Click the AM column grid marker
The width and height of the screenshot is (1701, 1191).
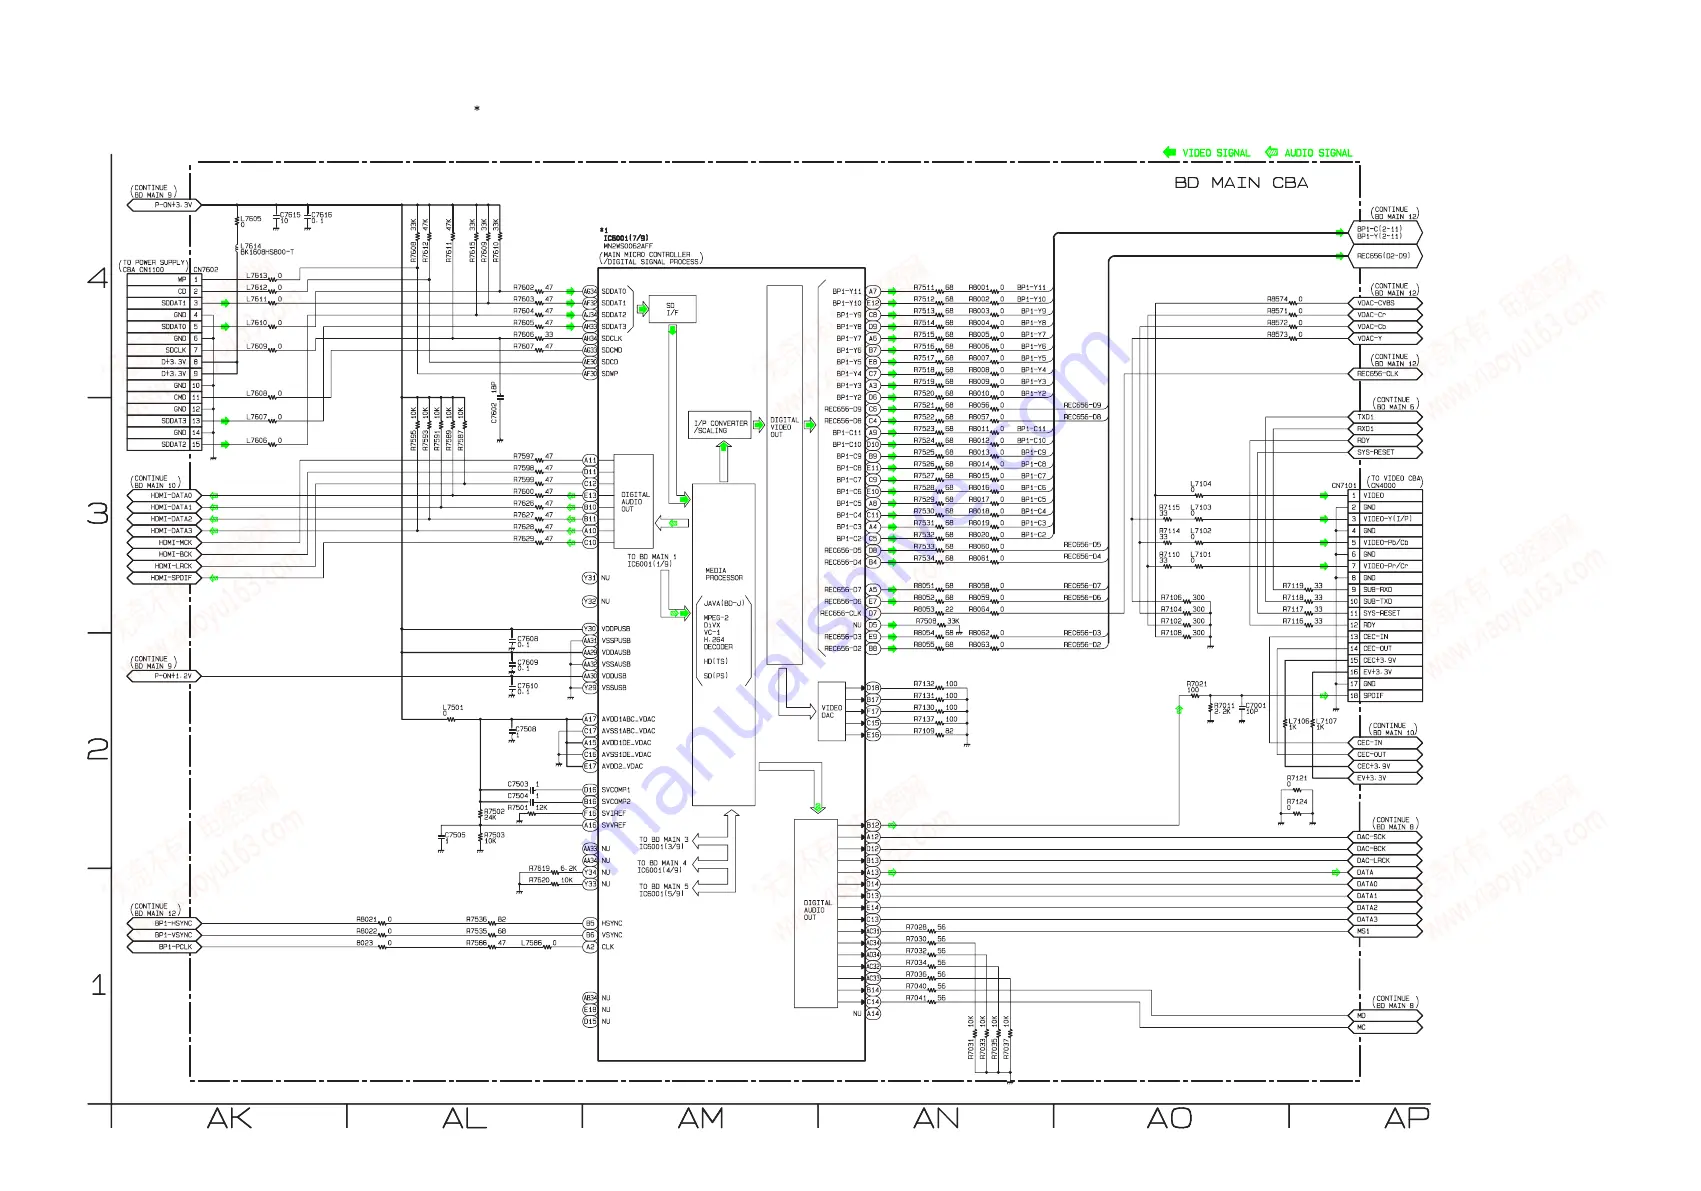tap(700, 1119)
